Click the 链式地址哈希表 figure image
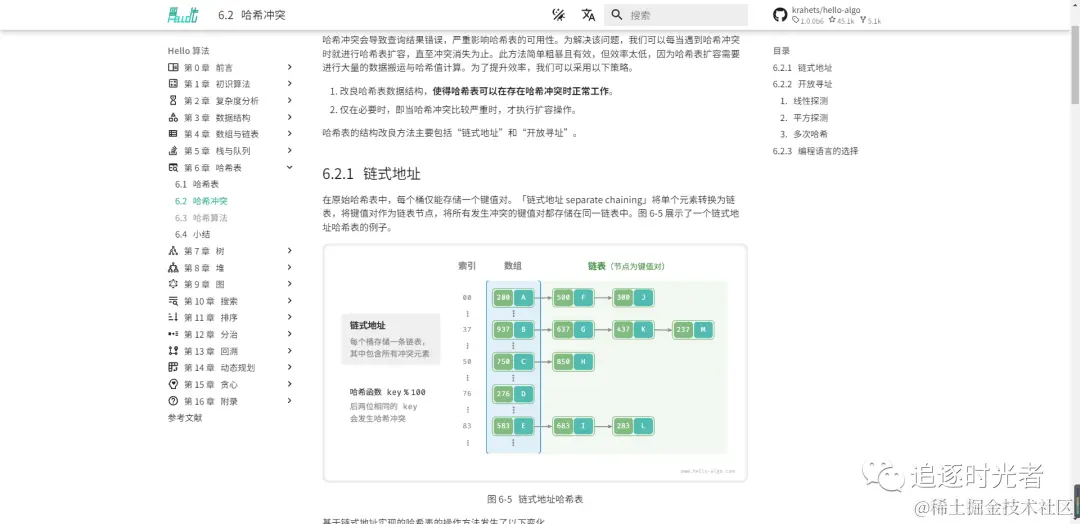This screenshot has height=524, width=1080. pyautogui.click(x=535, y=363)
